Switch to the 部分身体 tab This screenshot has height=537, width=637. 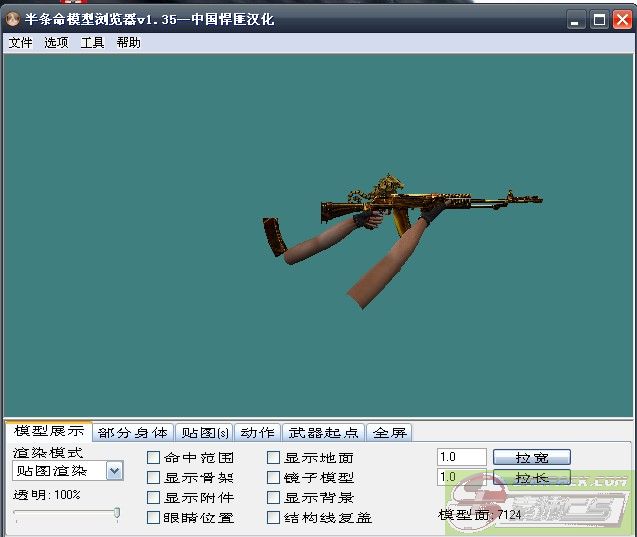133,433
